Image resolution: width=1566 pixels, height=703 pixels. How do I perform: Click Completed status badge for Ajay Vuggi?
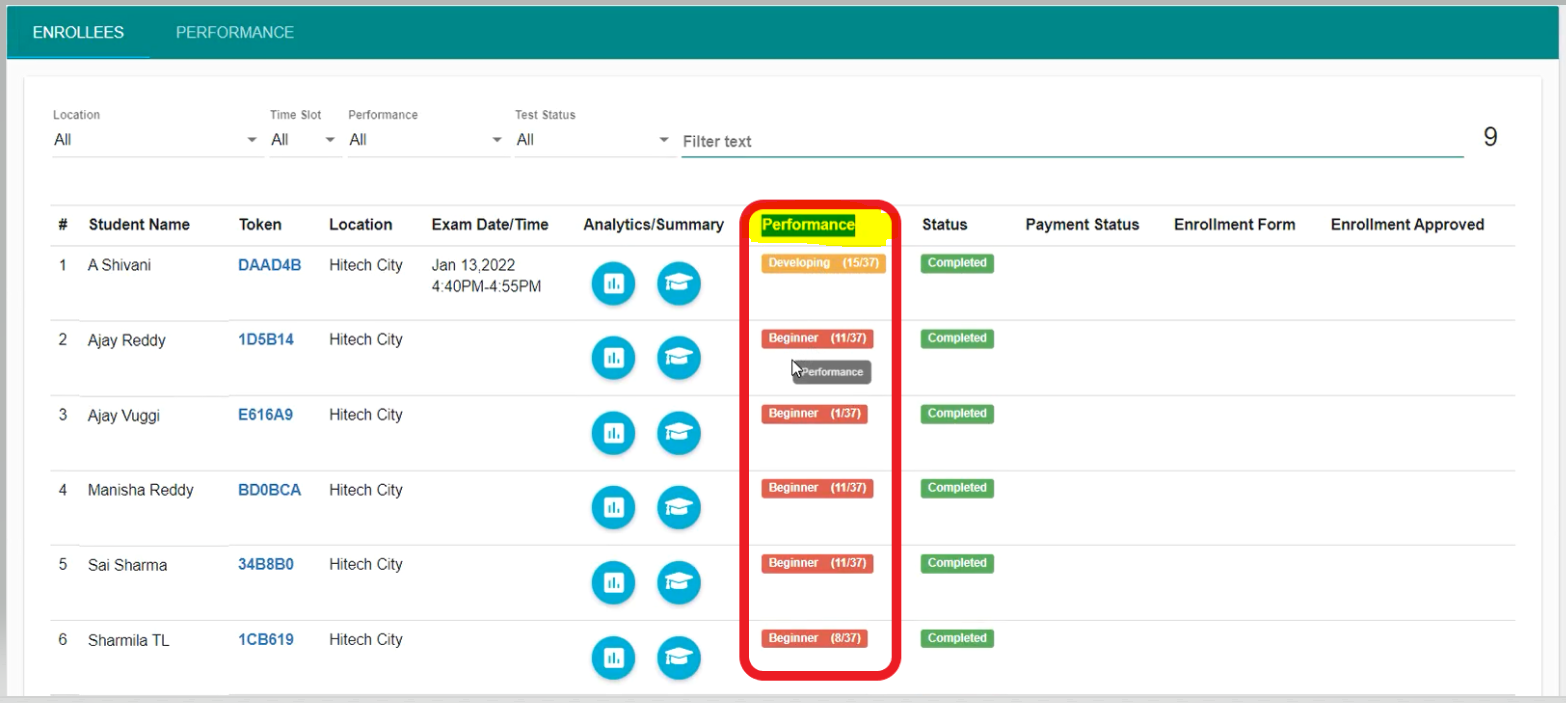click(x=956, y=413)
